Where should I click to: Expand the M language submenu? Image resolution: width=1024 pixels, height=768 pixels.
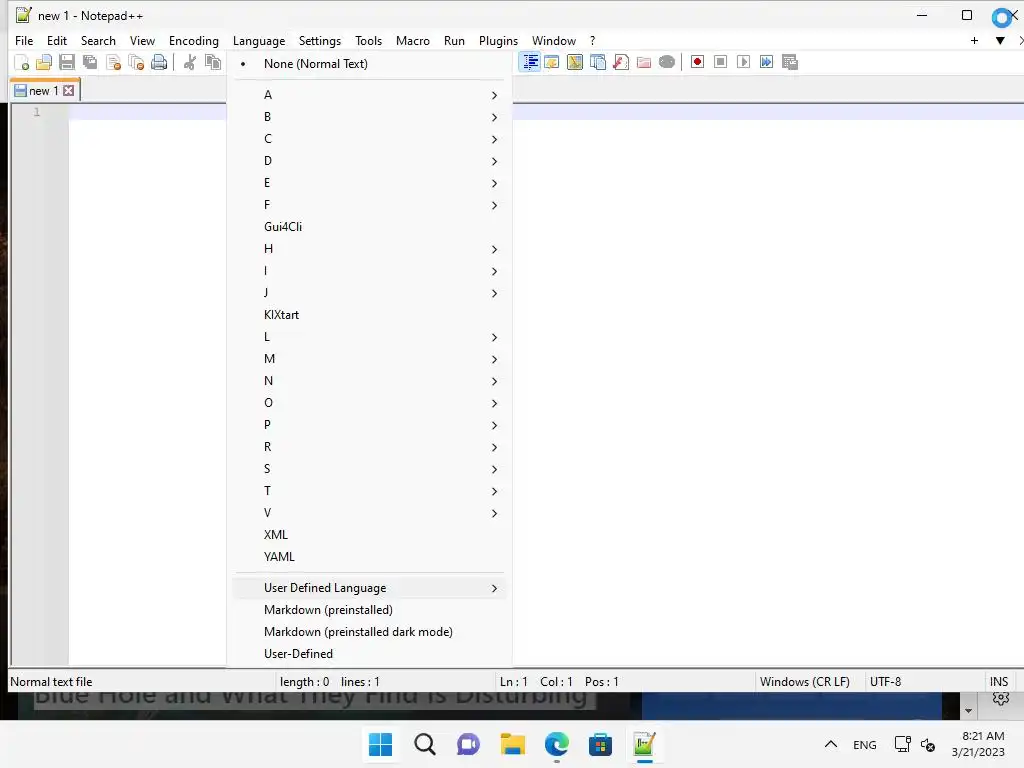(369, 359)
